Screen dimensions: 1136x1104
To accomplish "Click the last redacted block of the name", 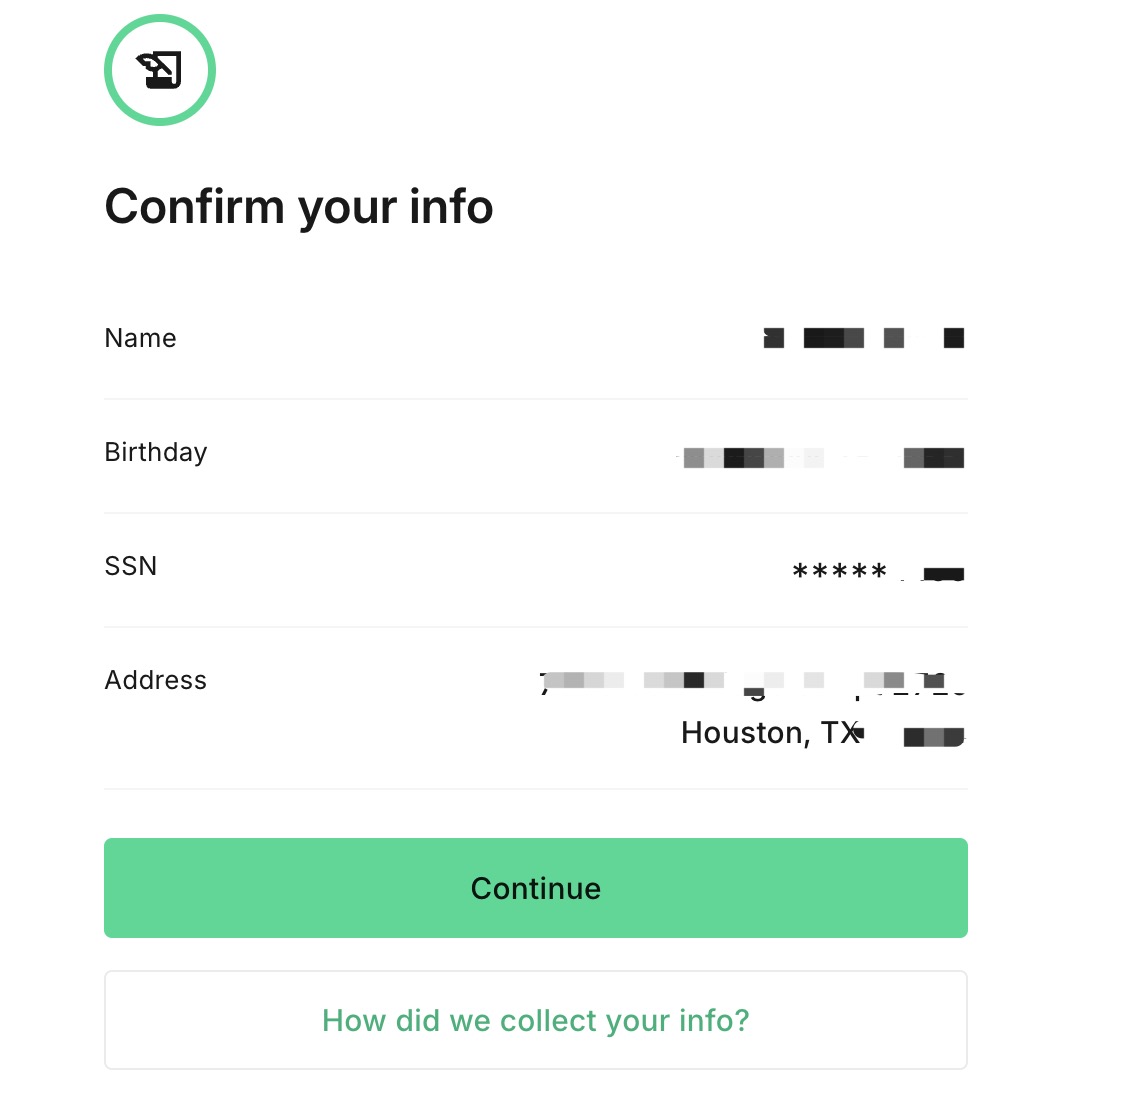I will point(953,338).
